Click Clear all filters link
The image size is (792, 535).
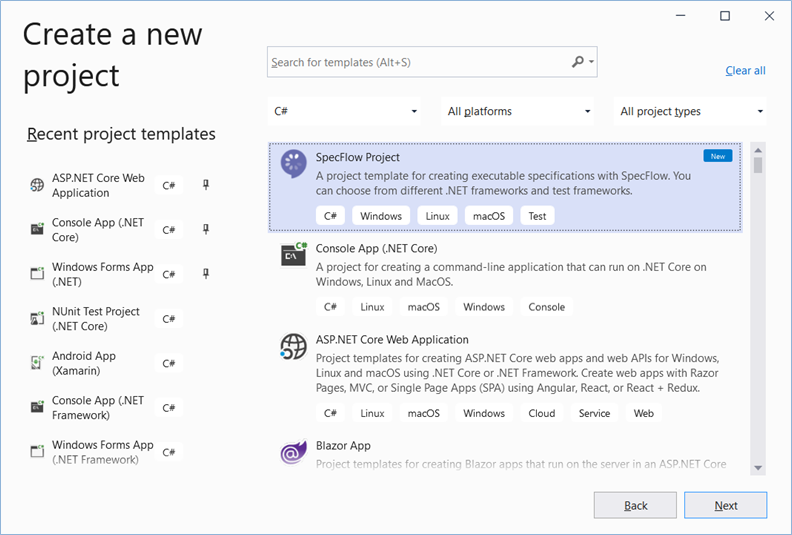[x=745, y=71]
